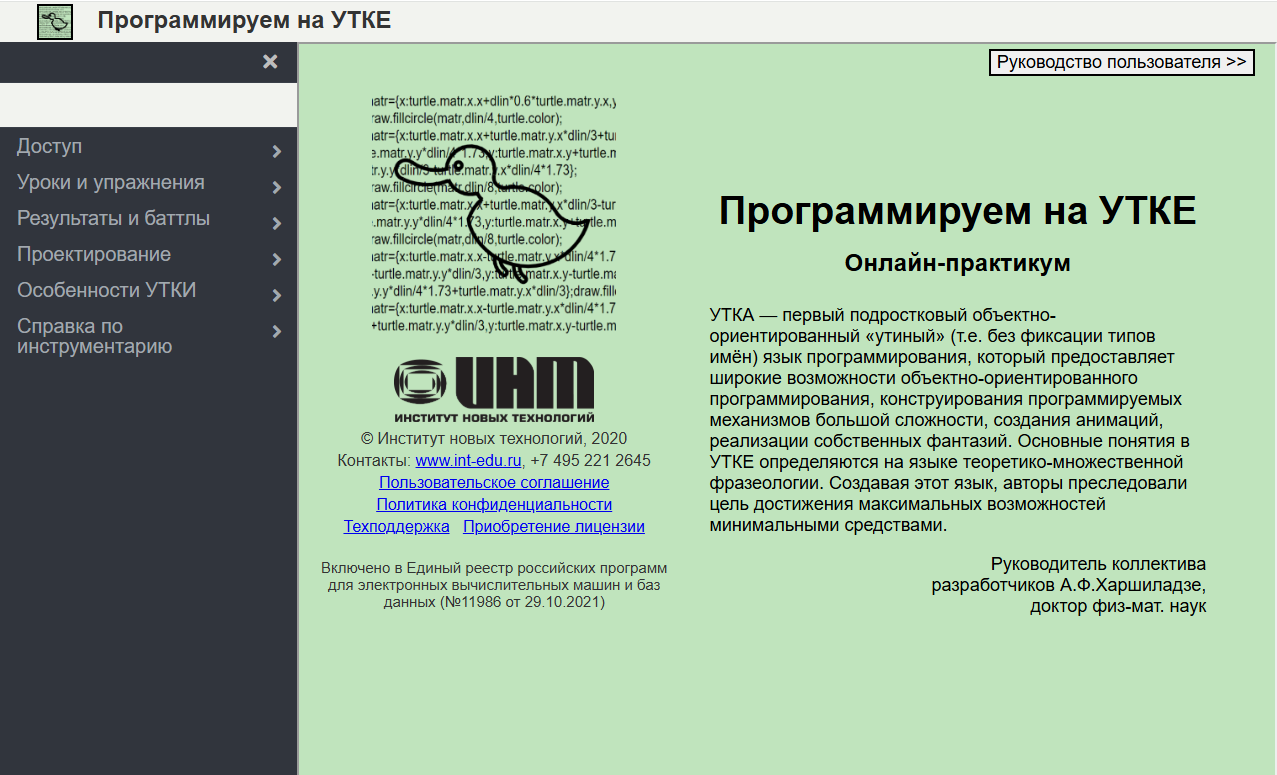Click the page title Программируем на УТКЕ in header
The width and height of the screenshot is (1277, 775).
click(x=244, y=20)
